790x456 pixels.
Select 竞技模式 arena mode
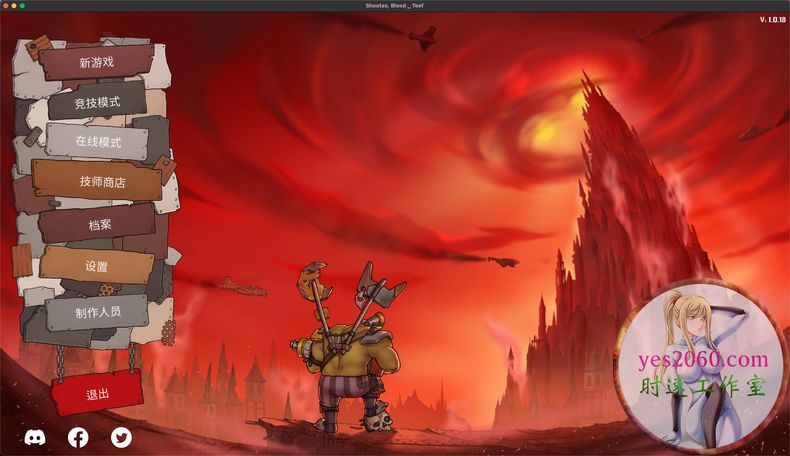[x=97, y=102]
